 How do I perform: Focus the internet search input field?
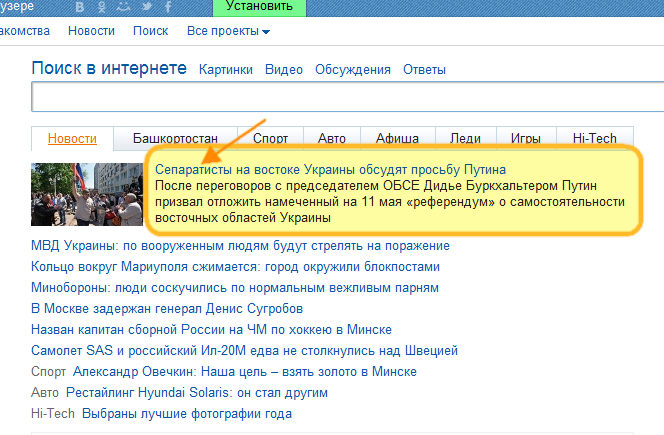(348, 97)
